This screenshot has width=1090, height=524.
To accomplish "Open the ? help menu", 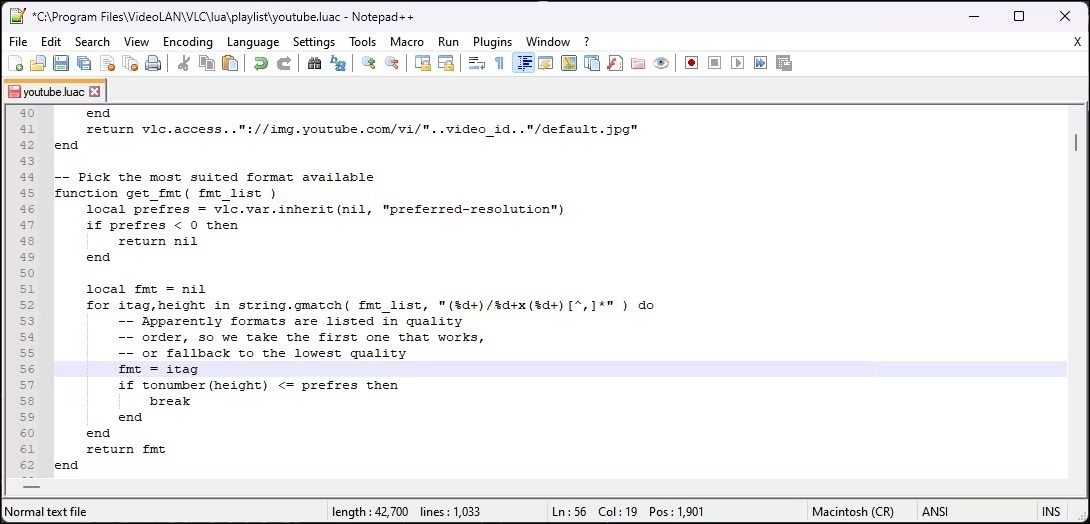I will point(587,42).
